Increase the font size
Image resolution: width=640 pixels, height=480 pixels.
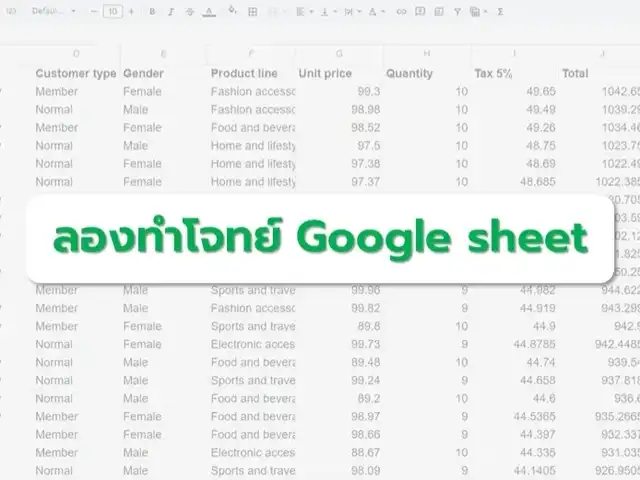pos(130,12)
